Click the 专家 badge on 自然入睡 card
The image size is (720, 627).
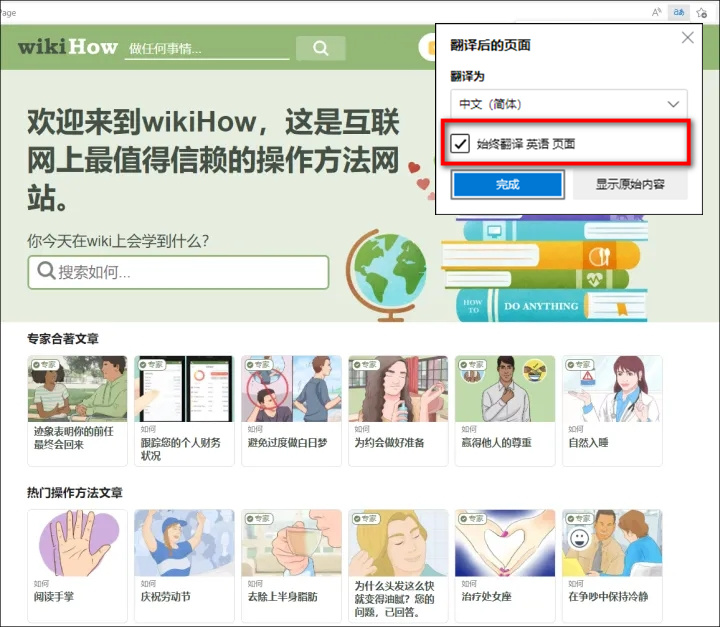click(580, 365)
